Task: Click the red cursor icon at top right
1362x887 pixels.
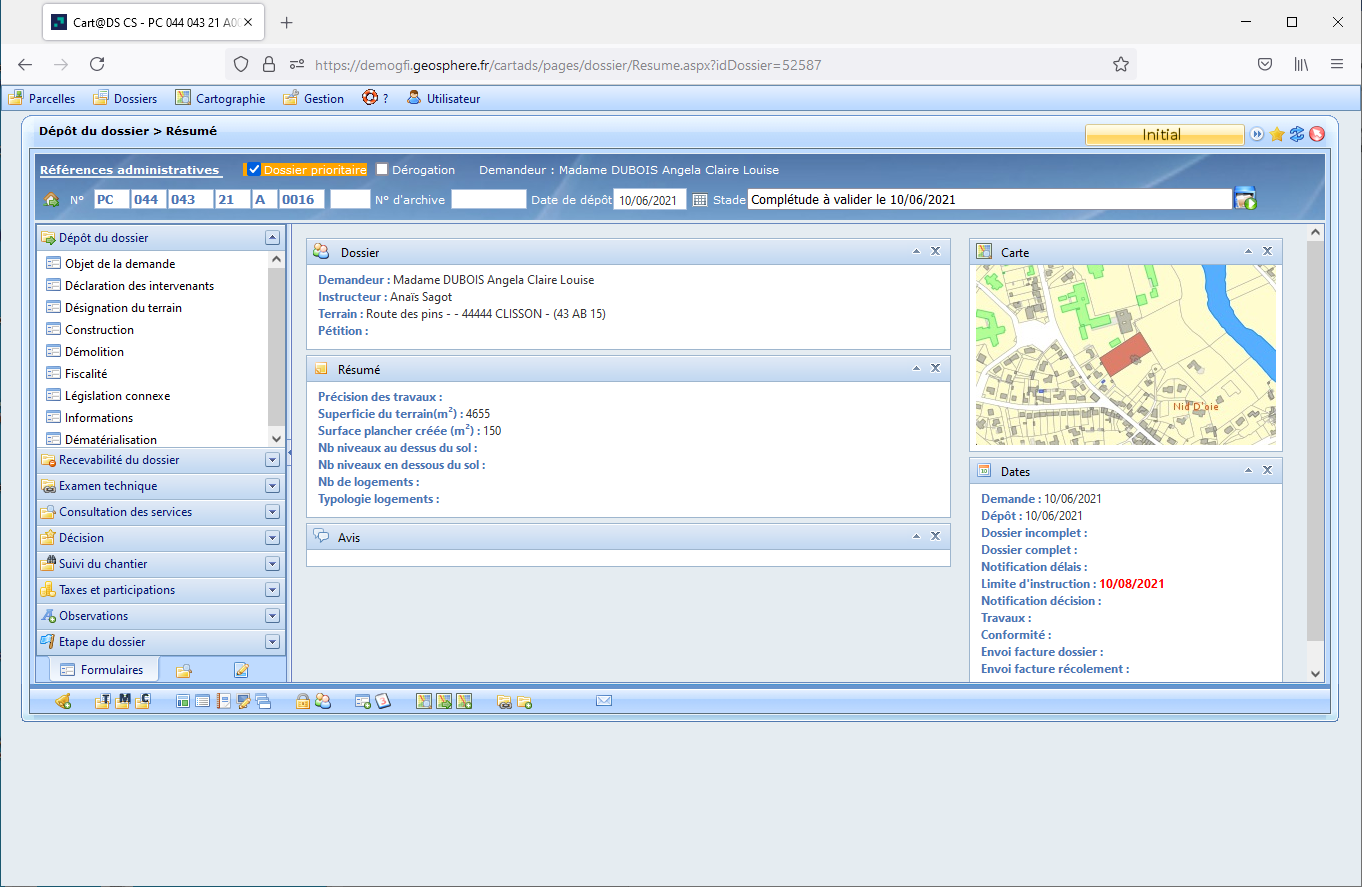Action: (x=1316, y=135)
